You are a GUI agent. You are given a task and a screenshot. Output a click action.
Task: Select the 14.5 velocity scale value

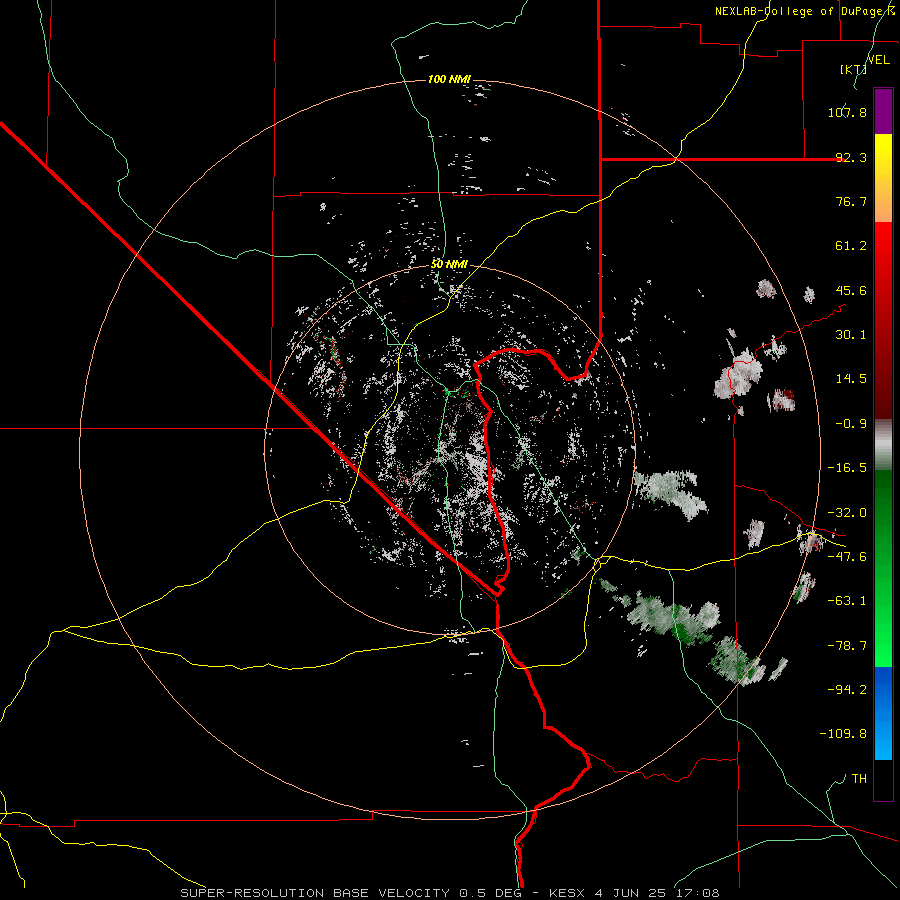[x=851, y=379]
